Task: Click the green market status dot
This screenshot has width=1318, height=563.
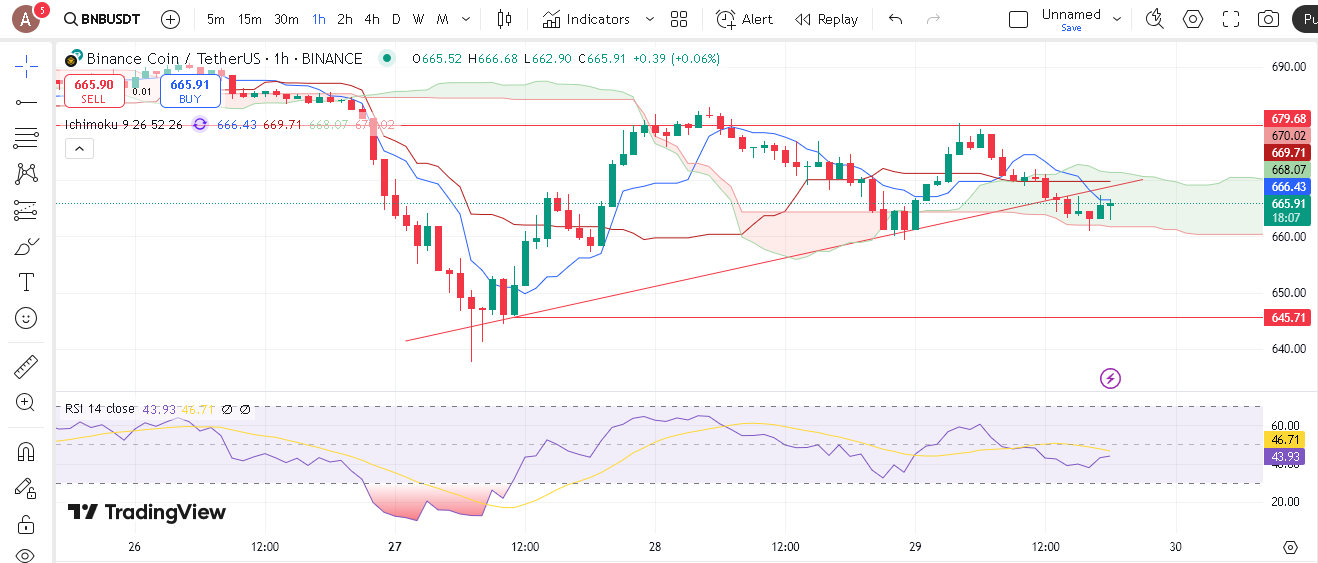Action: click(x=387, y=59)
